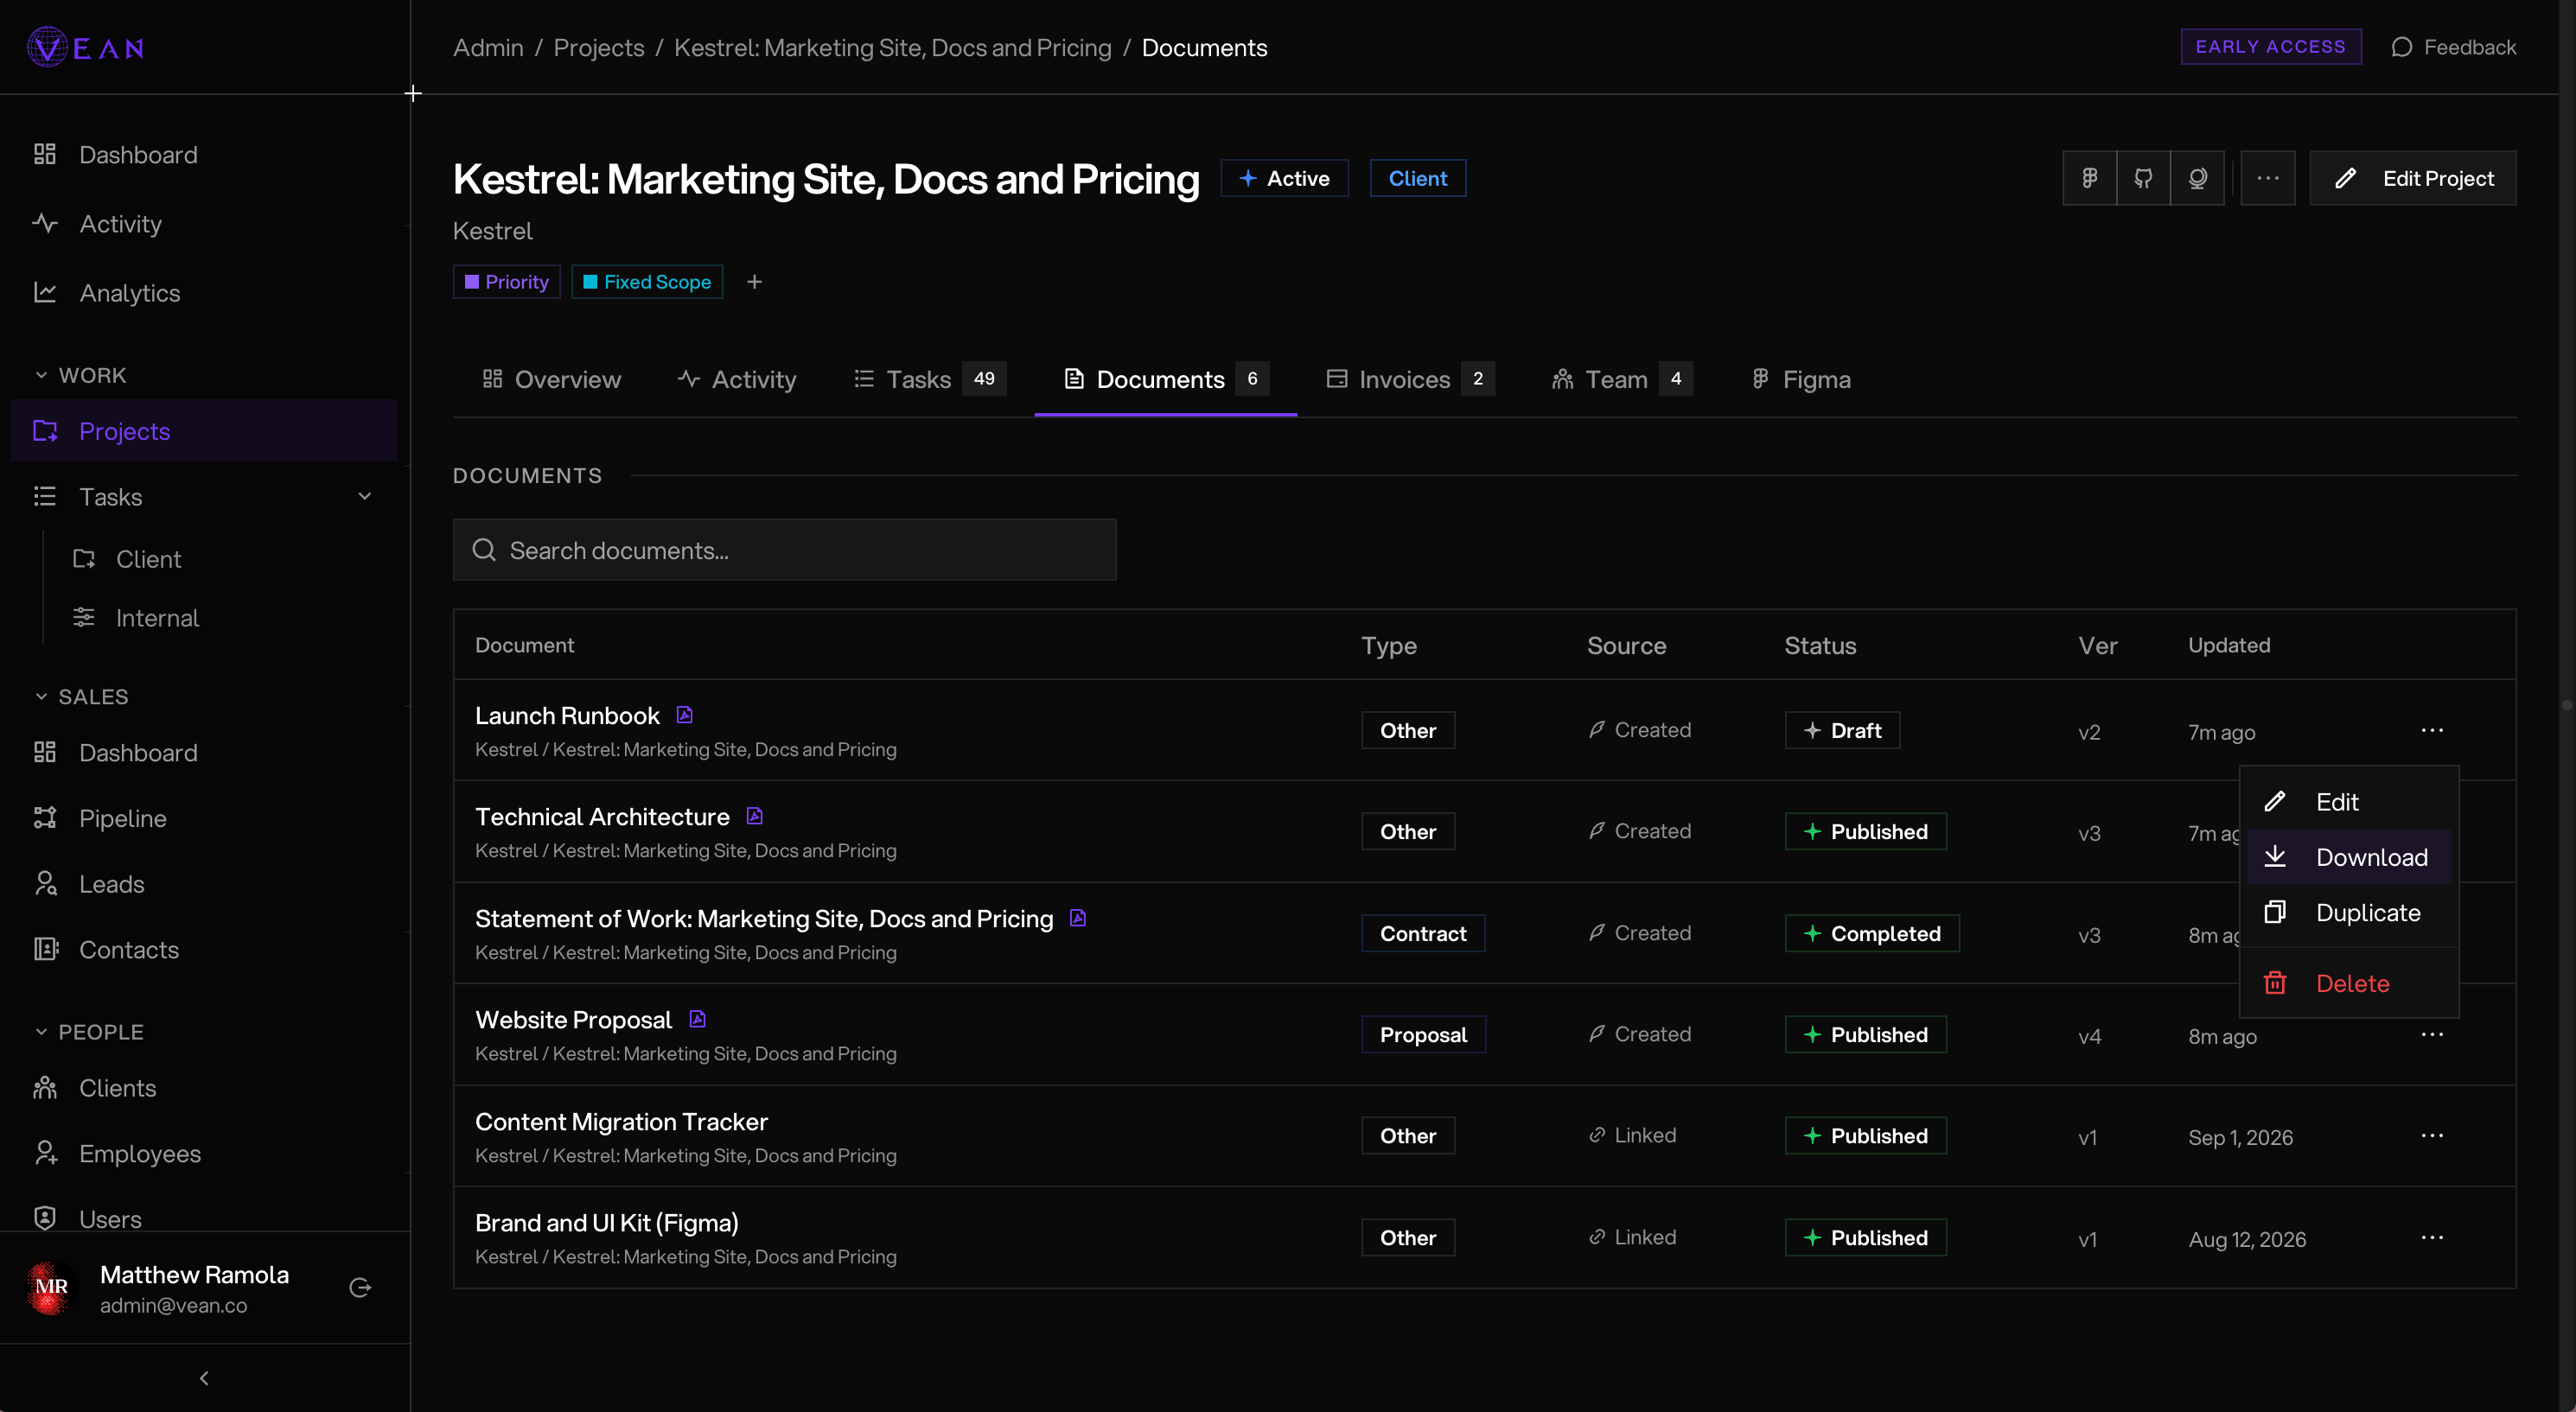The image size is (2576, 1412).
Task: Open the row menu for Launch Runbook
Action: coord(2432,730)
